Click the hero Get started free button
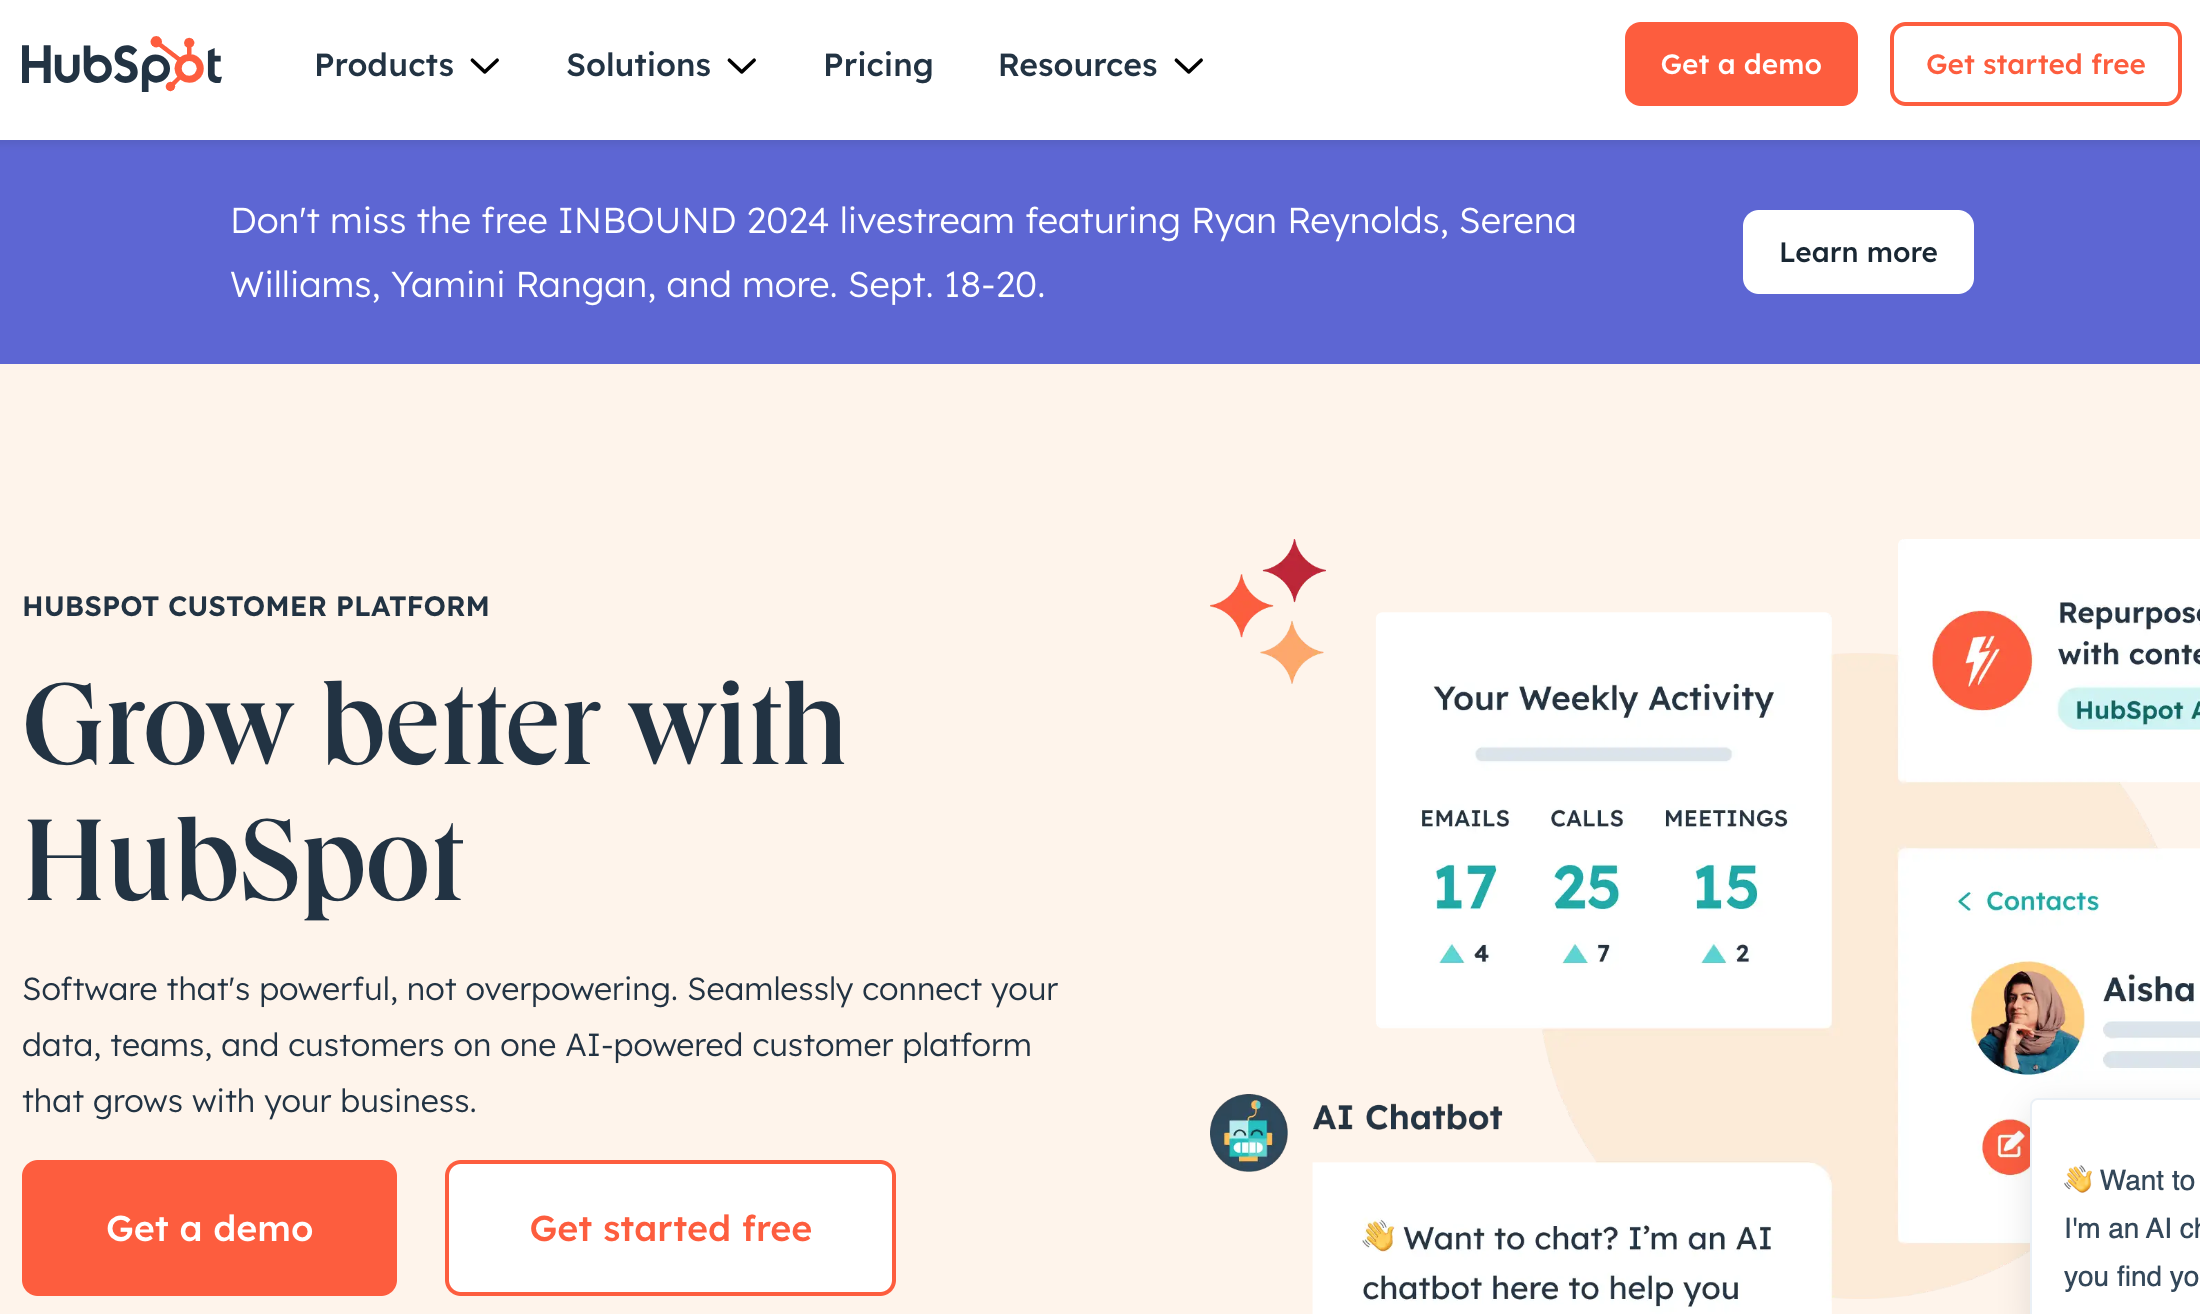 pos(670,1228)
